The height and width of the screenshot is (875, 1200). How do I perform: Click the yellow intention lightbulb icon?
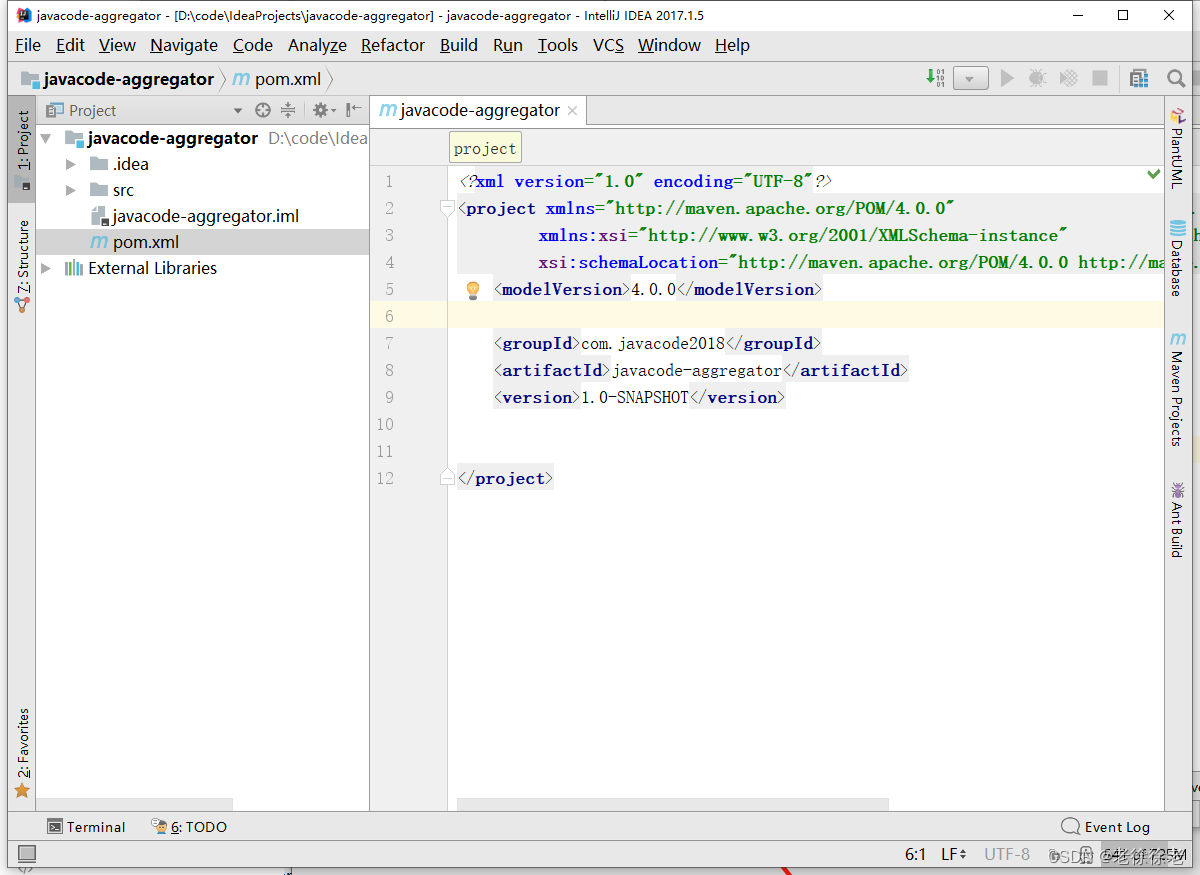click(x=474, y=290)
